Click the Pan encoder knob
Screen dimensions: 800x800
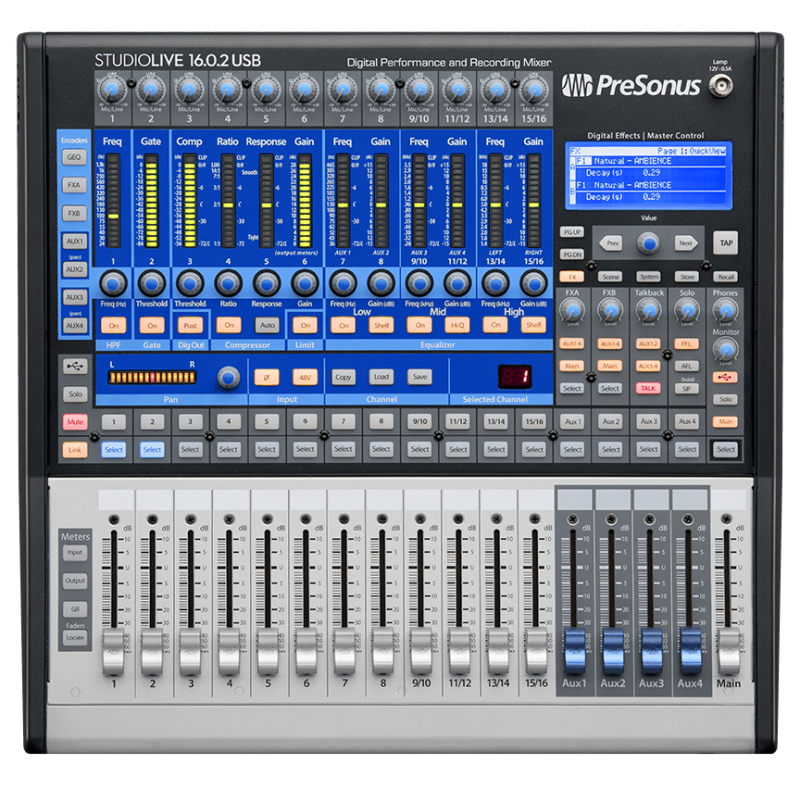pyautogui.click(x=229, y=378)
